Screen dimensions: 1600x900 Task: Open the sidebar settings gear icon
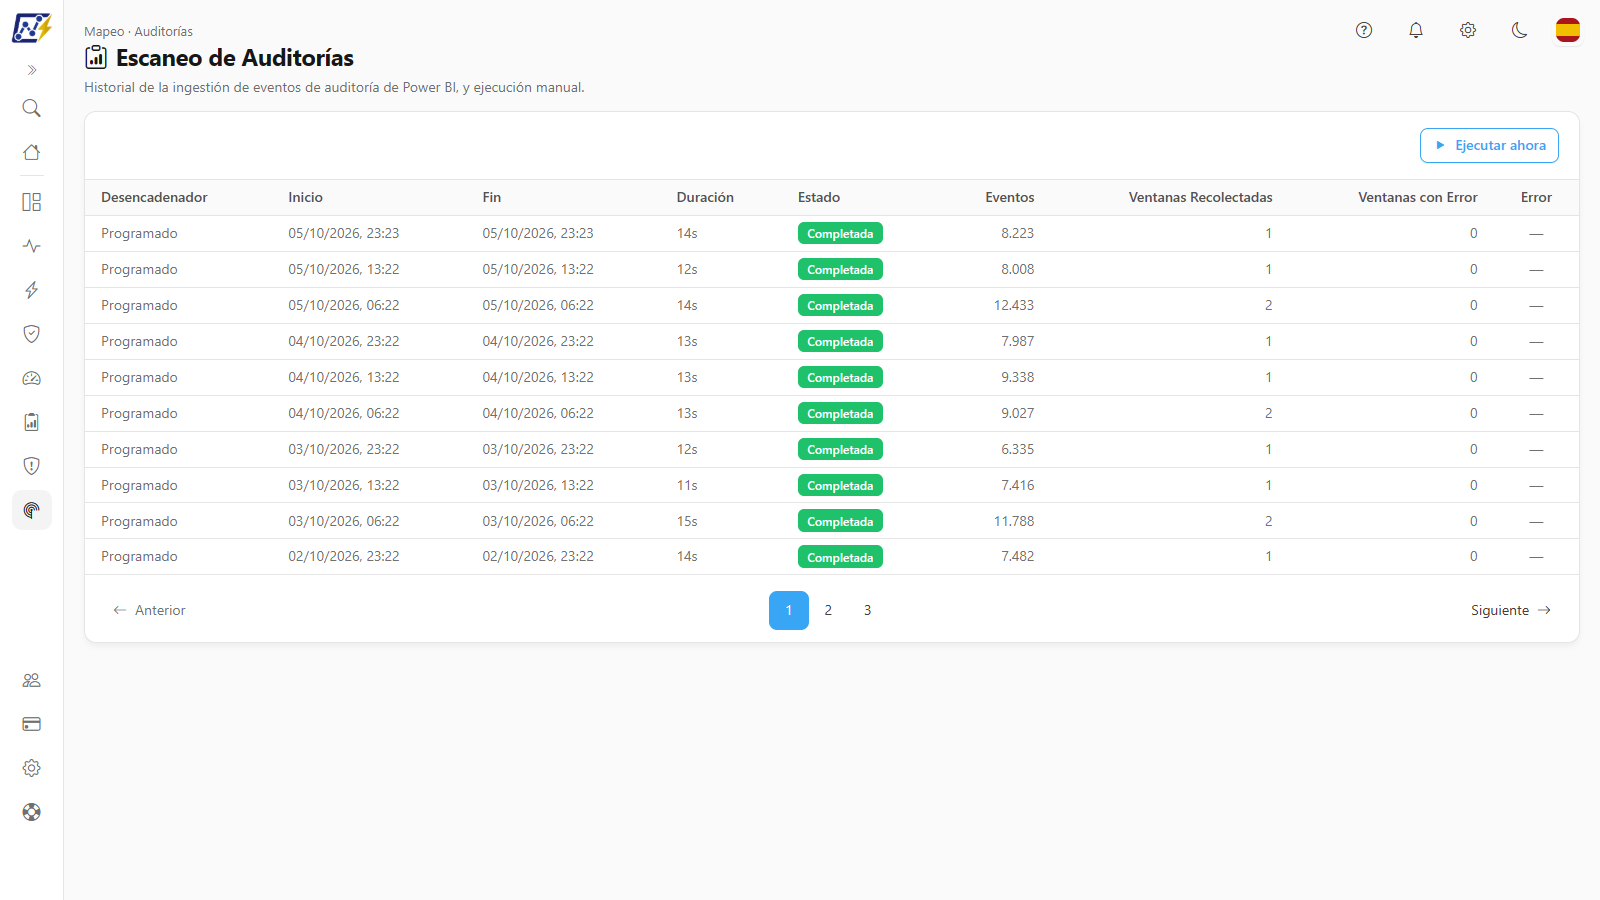tap(32, 768)
